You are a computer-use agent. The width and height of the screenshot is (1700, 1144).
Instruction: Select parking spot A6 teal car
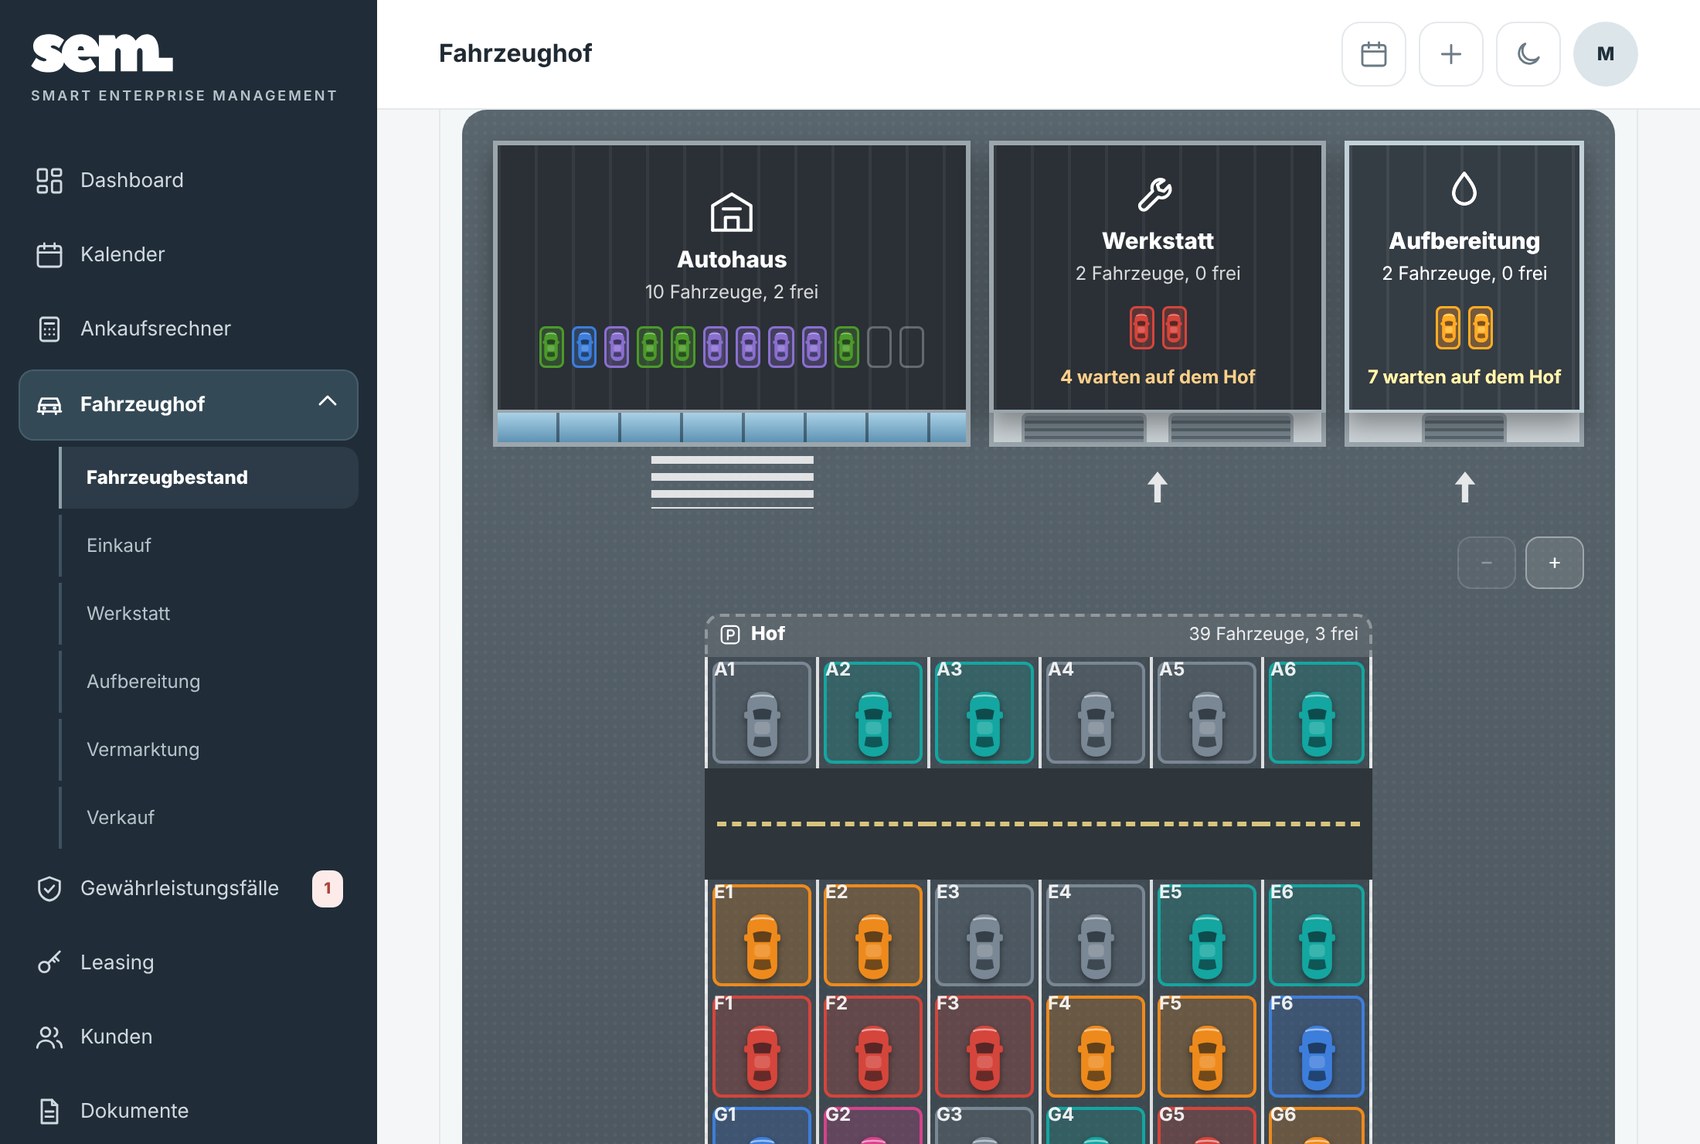[1317, 713]
